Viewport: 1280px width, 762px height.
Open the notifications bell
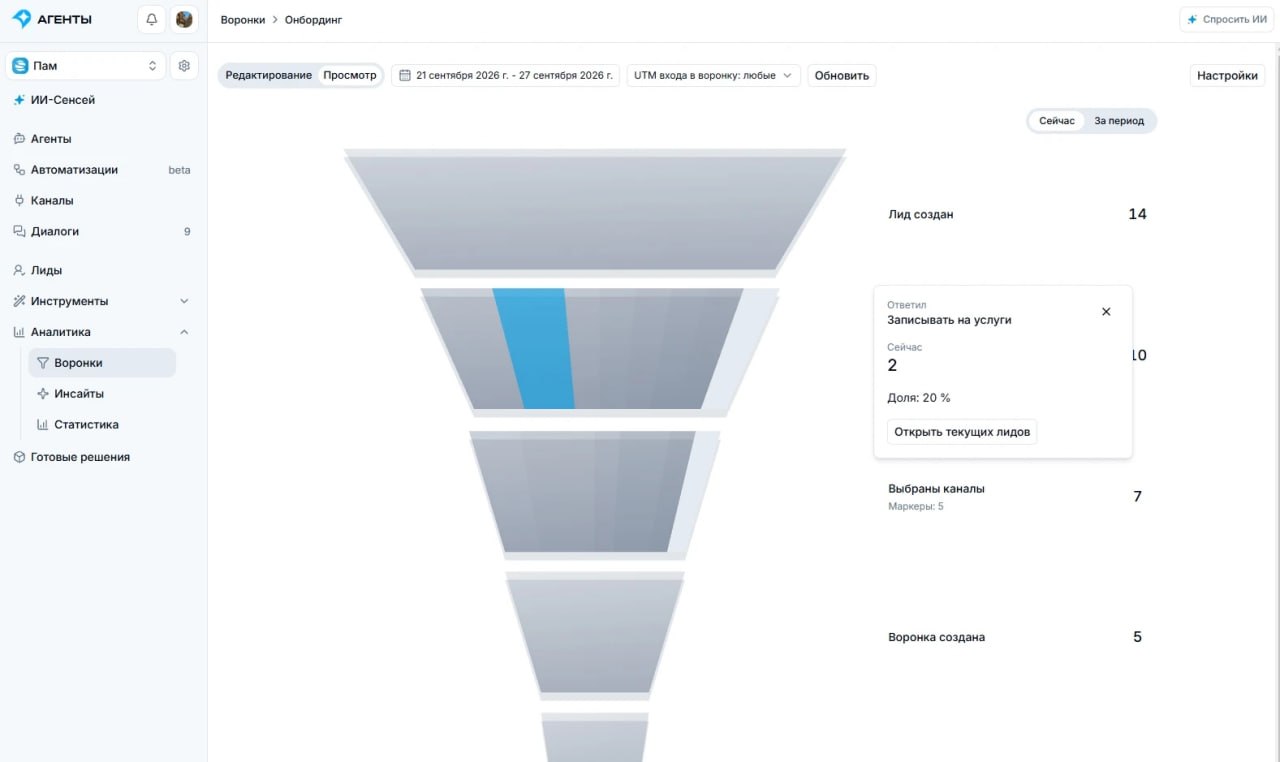(152, 19)
